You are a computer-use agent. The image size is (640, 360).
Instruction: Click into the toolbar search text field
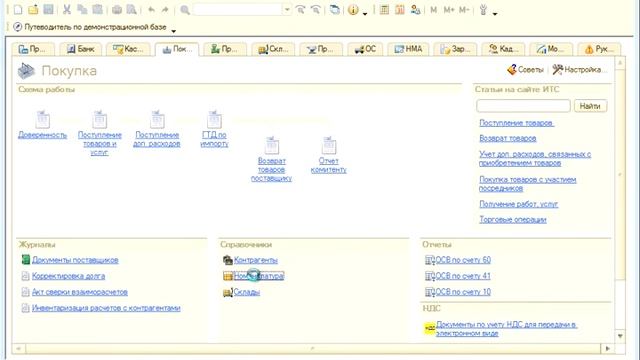(238, 9)
